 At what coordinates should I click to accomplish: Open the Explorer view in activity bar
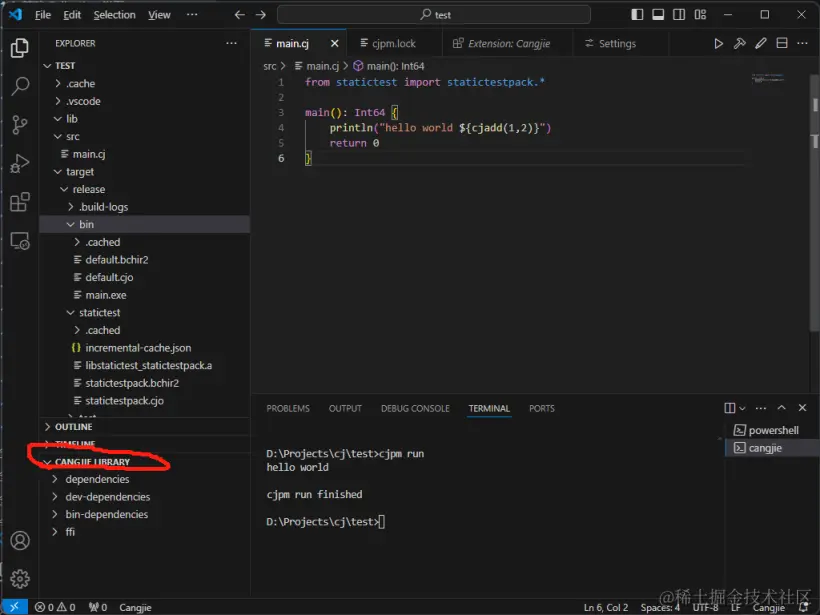coord(20,48)
